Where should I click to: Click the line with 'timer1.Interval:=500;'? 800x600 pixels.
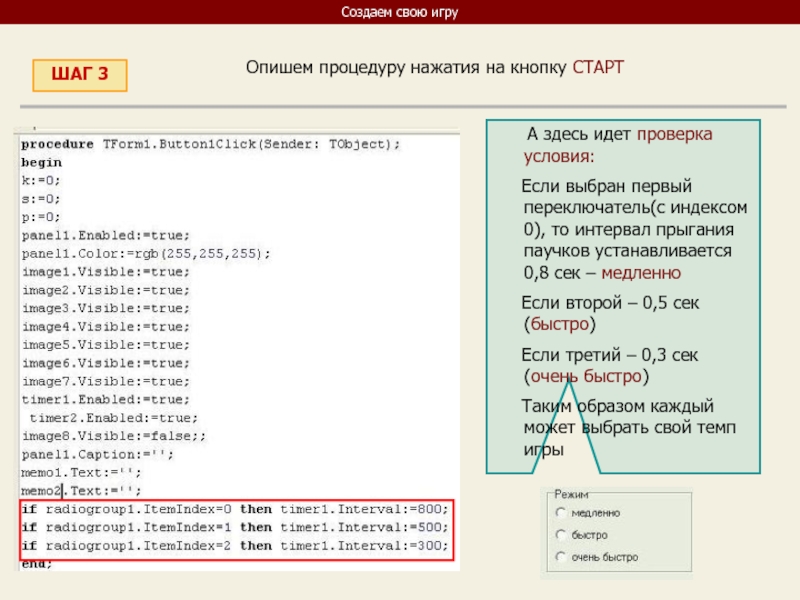[x=235, y=528]
